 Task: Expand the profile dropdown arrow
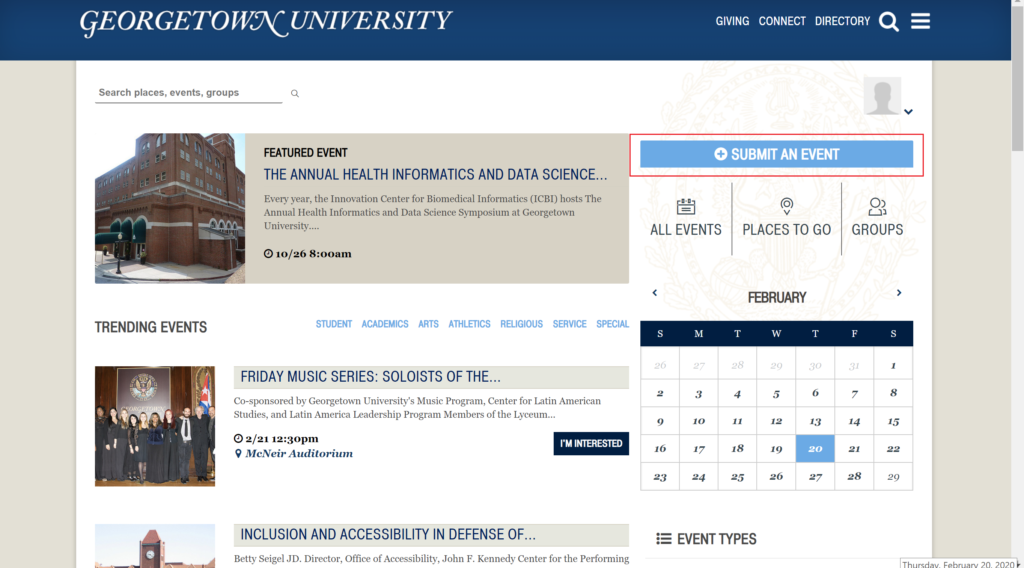(908, 112)
